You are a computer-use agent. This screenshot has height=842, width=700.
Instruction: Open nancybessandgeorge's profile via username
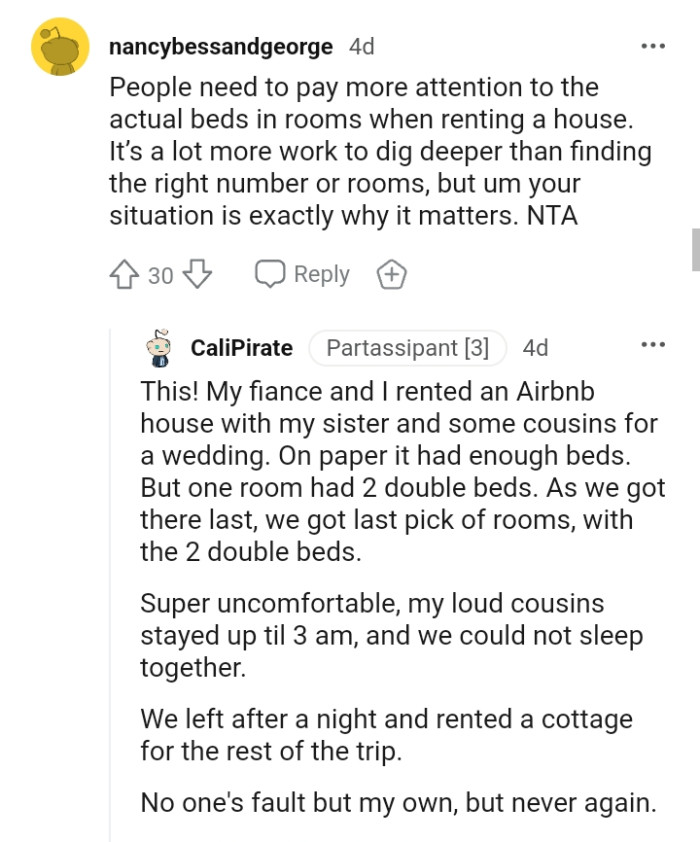click(x=220, y=46)
